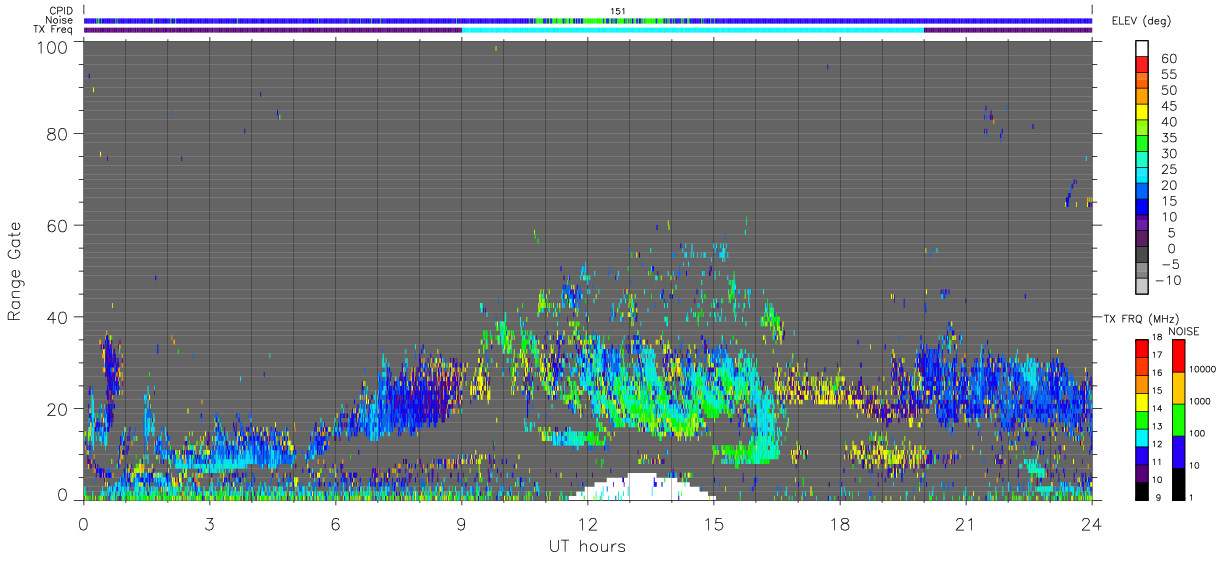This screenshot has height=567, width=1228.
Task: Pick the blue 10–100 swatch in NOISE bar
Action: click(1179, 450)
